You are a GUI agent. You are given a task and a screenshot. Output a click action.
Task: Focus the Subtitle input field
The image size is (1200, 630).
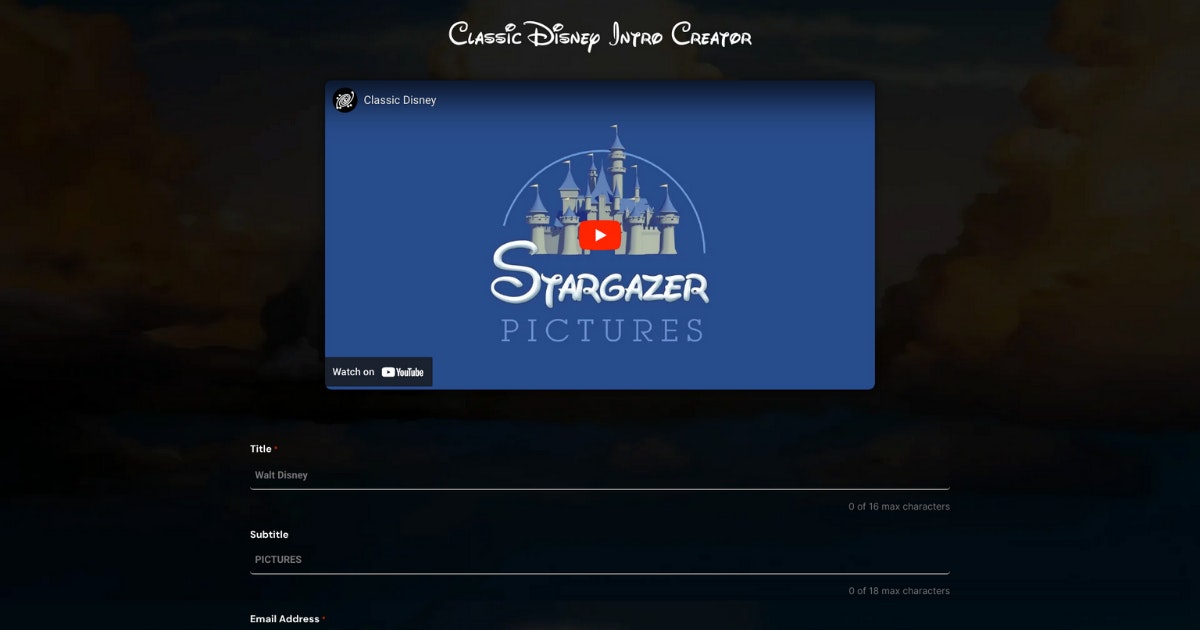tap(600, 560)
